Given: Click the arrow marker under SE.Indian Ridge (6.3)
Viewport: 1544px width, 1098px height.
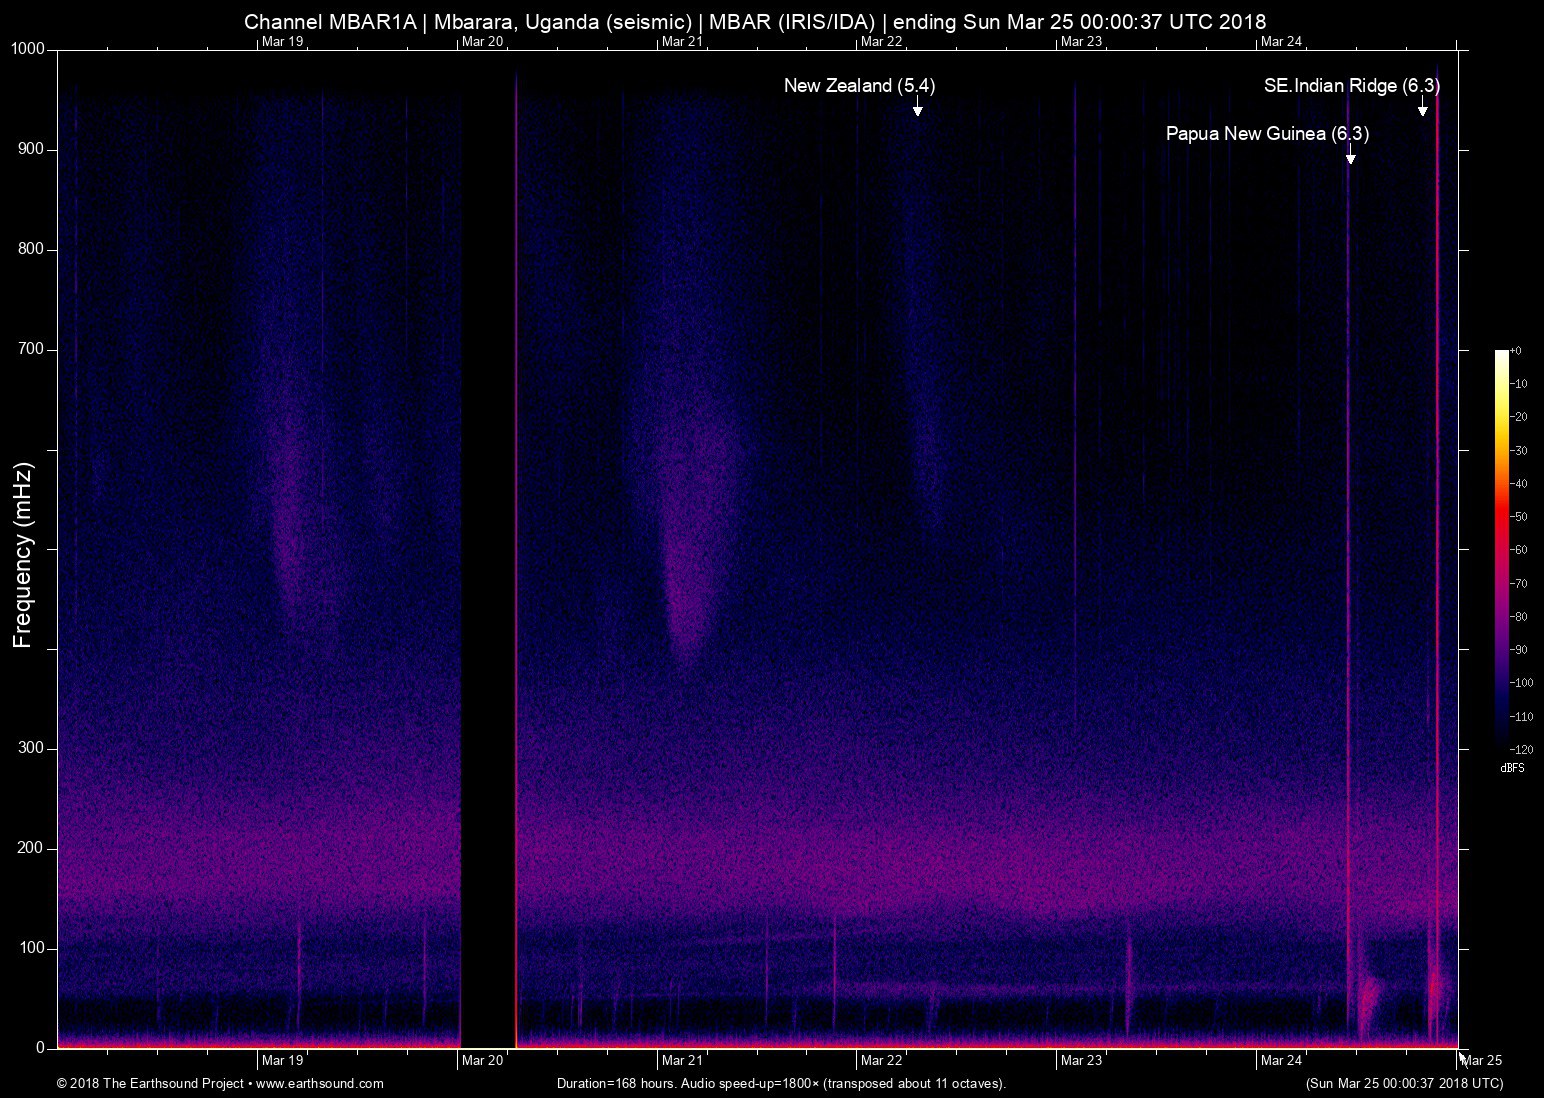Looking at the screenshot, I should pyautogui.click(x=1422, y=109).
